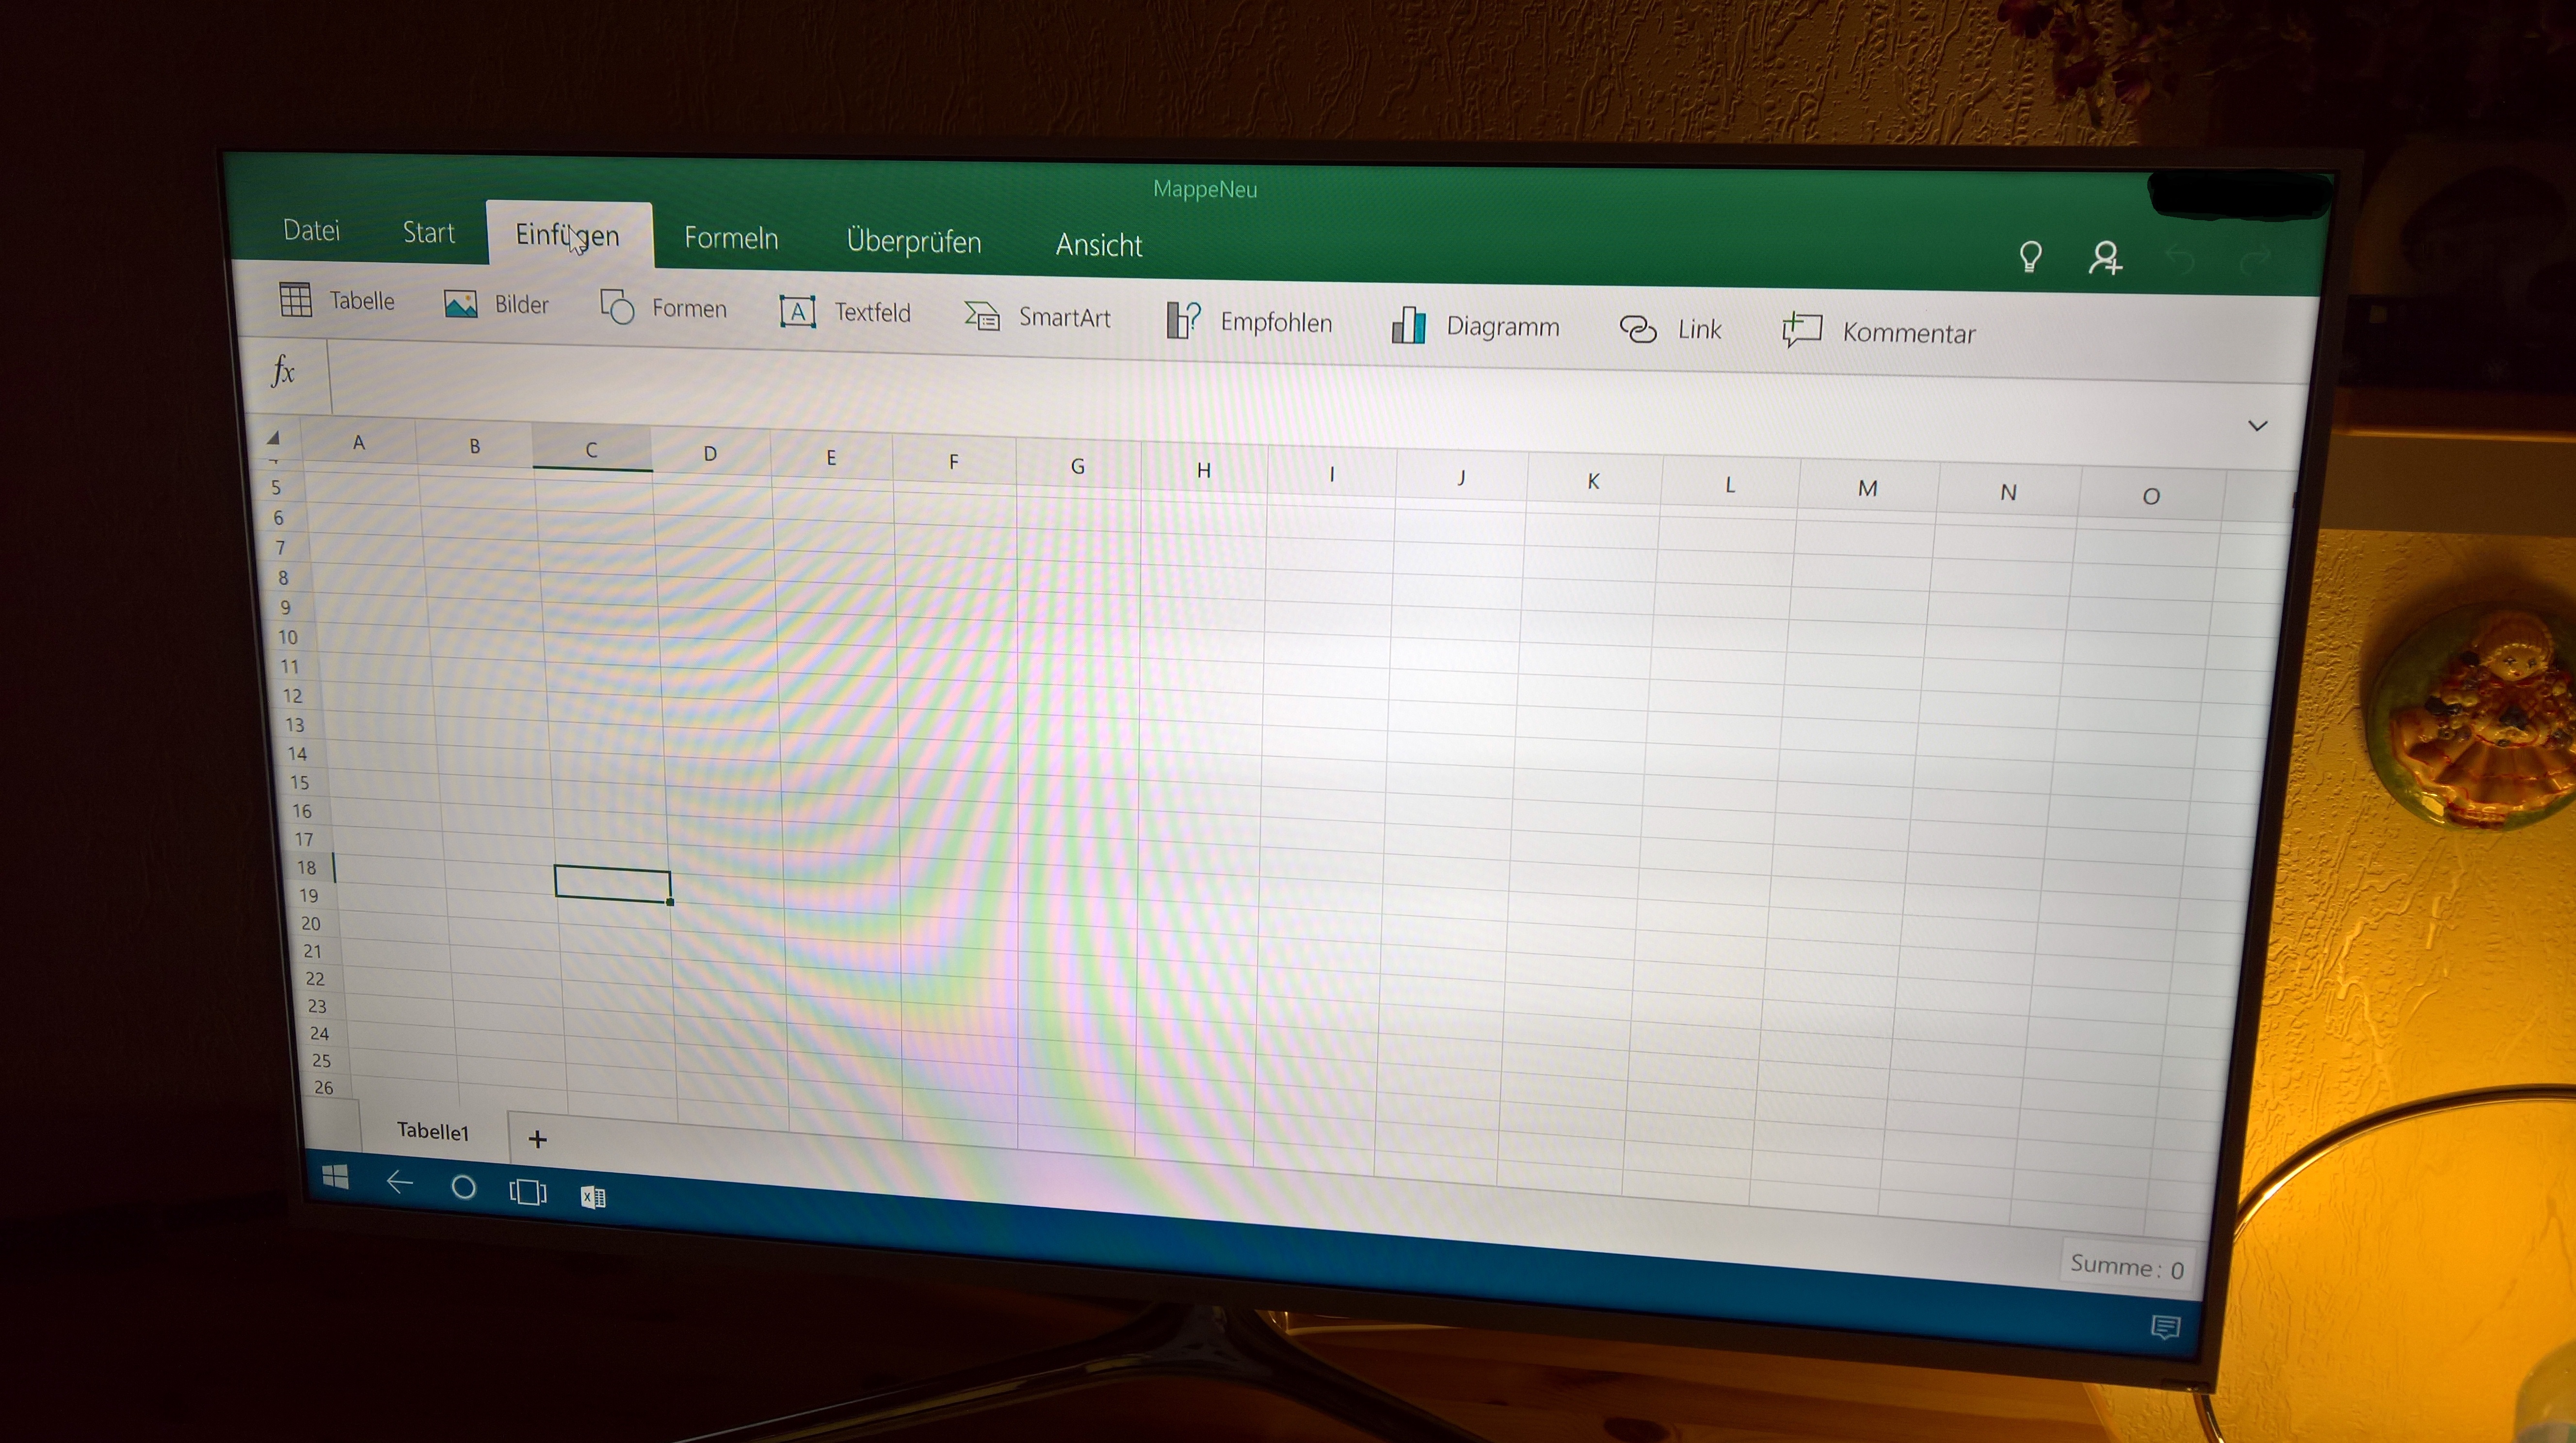Open Formen shapes gallery
Image resolution: width=2576 pixels, height=1443 pixels.
coord(663,307)
